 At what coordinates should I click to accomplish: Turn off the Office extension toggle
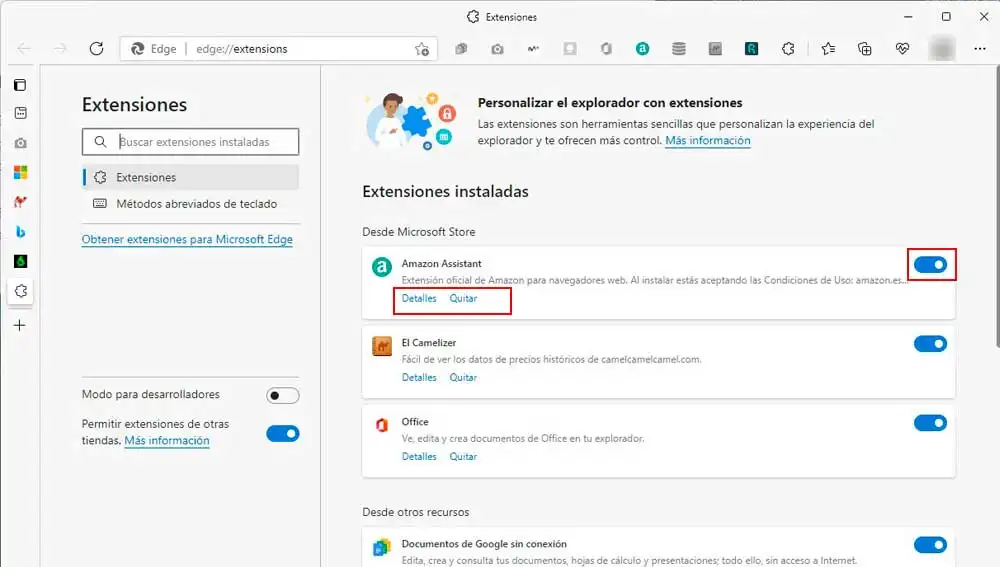(x=930, y=423)
